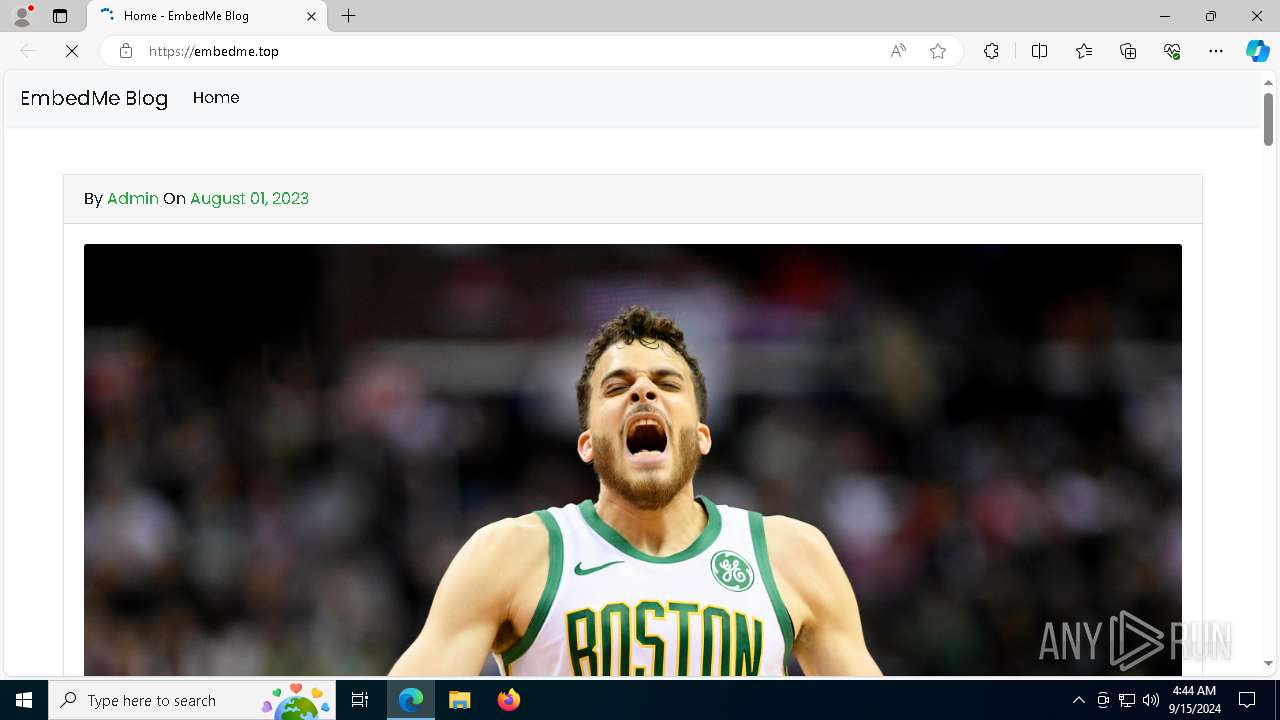This screenshot has height=720, width=1280.
Task: Activate Read aloud icon in address bar
Action: (x=898, y=51)
